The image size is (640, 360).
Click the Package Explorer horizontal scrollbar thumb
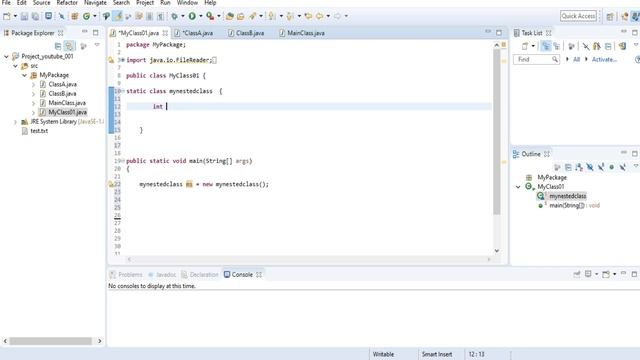pos(51,341)
